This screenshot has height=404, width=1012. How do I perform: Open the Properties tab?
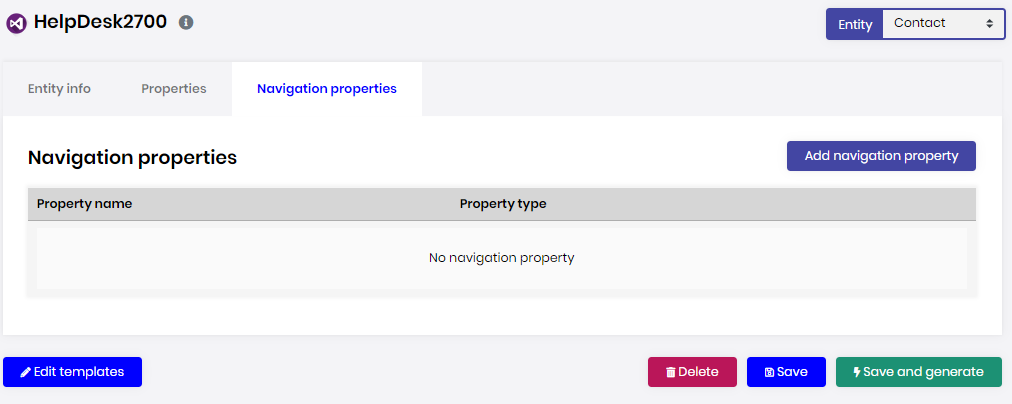point(174,89)
